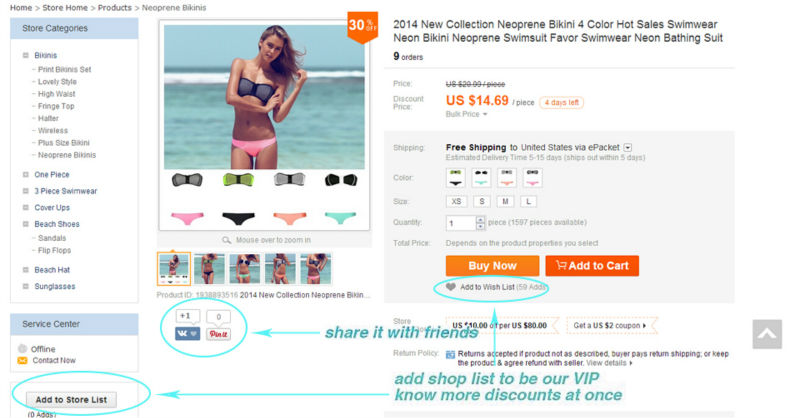Image resolution: width=800 pixels, height=418 pixels.
Task: Click the back-to-top arrow button
Action: click(767, 334)
